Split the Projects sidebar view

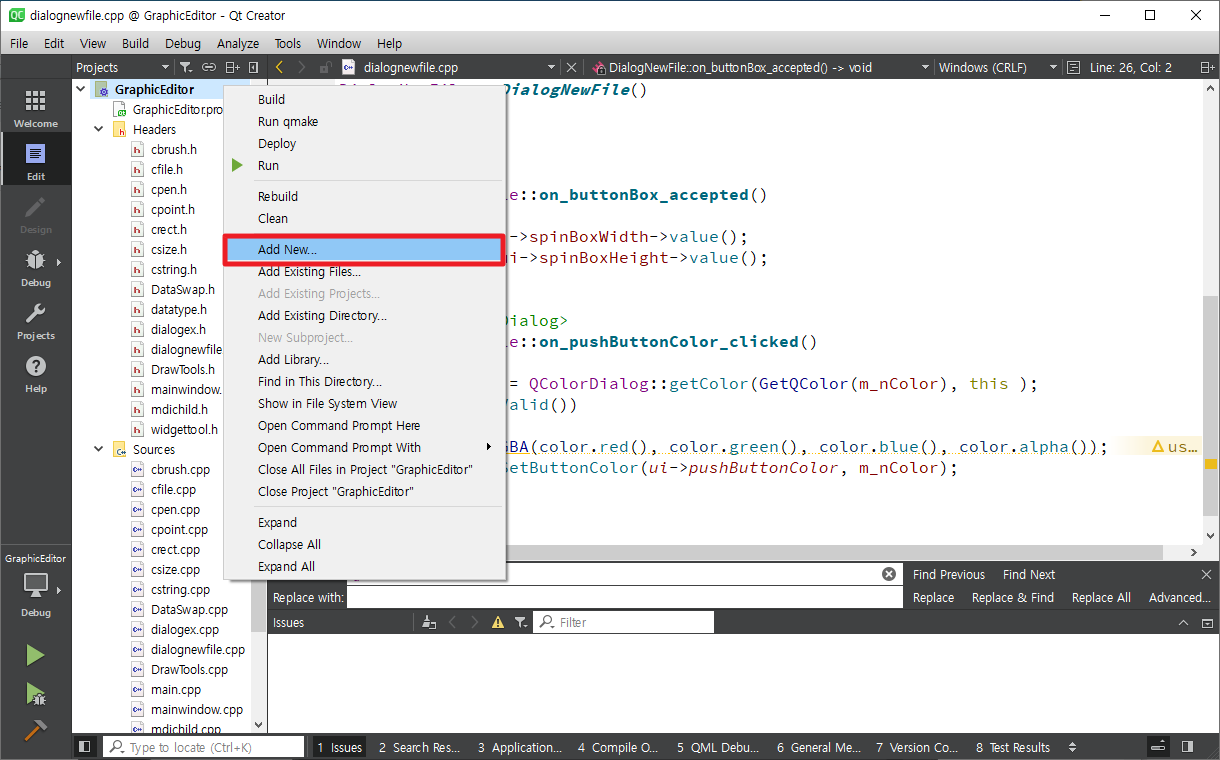(x=232, y=68)
